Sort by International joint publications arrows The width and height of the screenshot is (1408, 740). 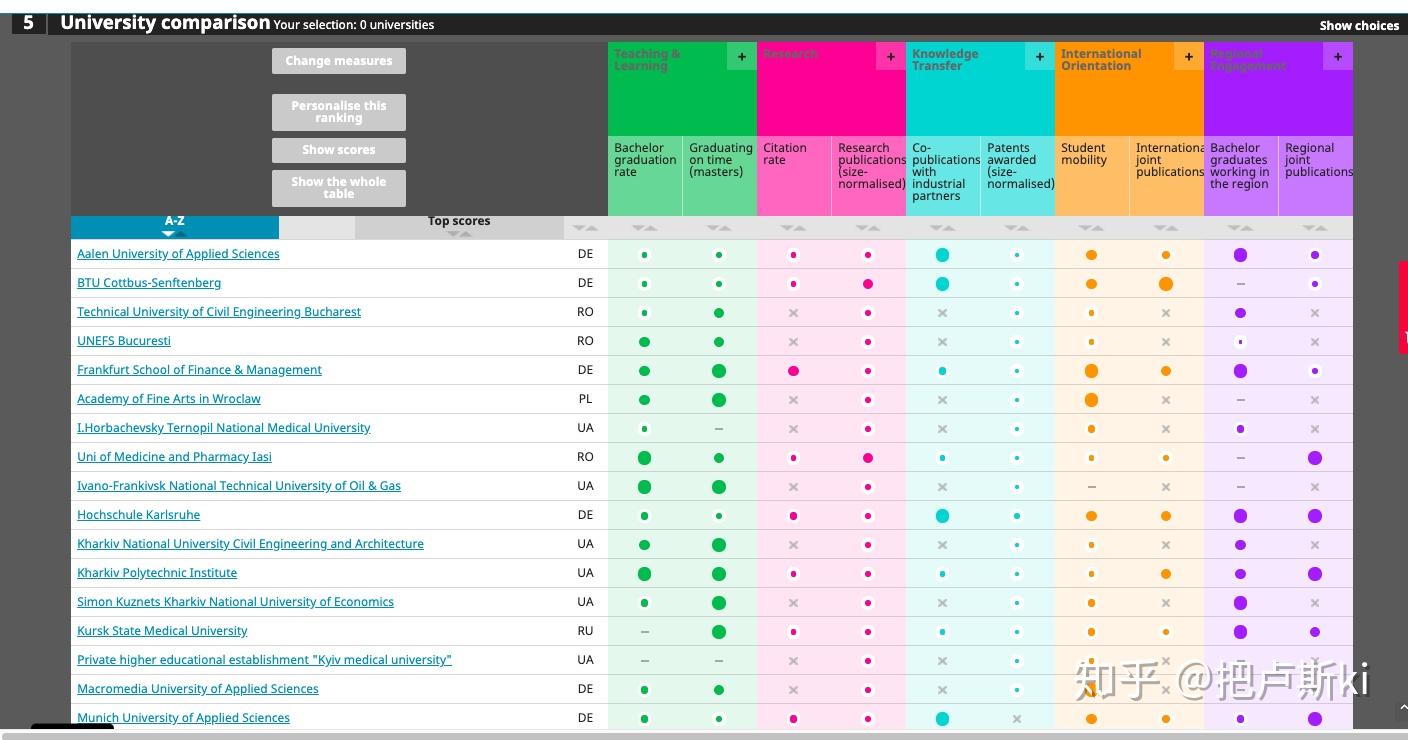(1166, 228)
